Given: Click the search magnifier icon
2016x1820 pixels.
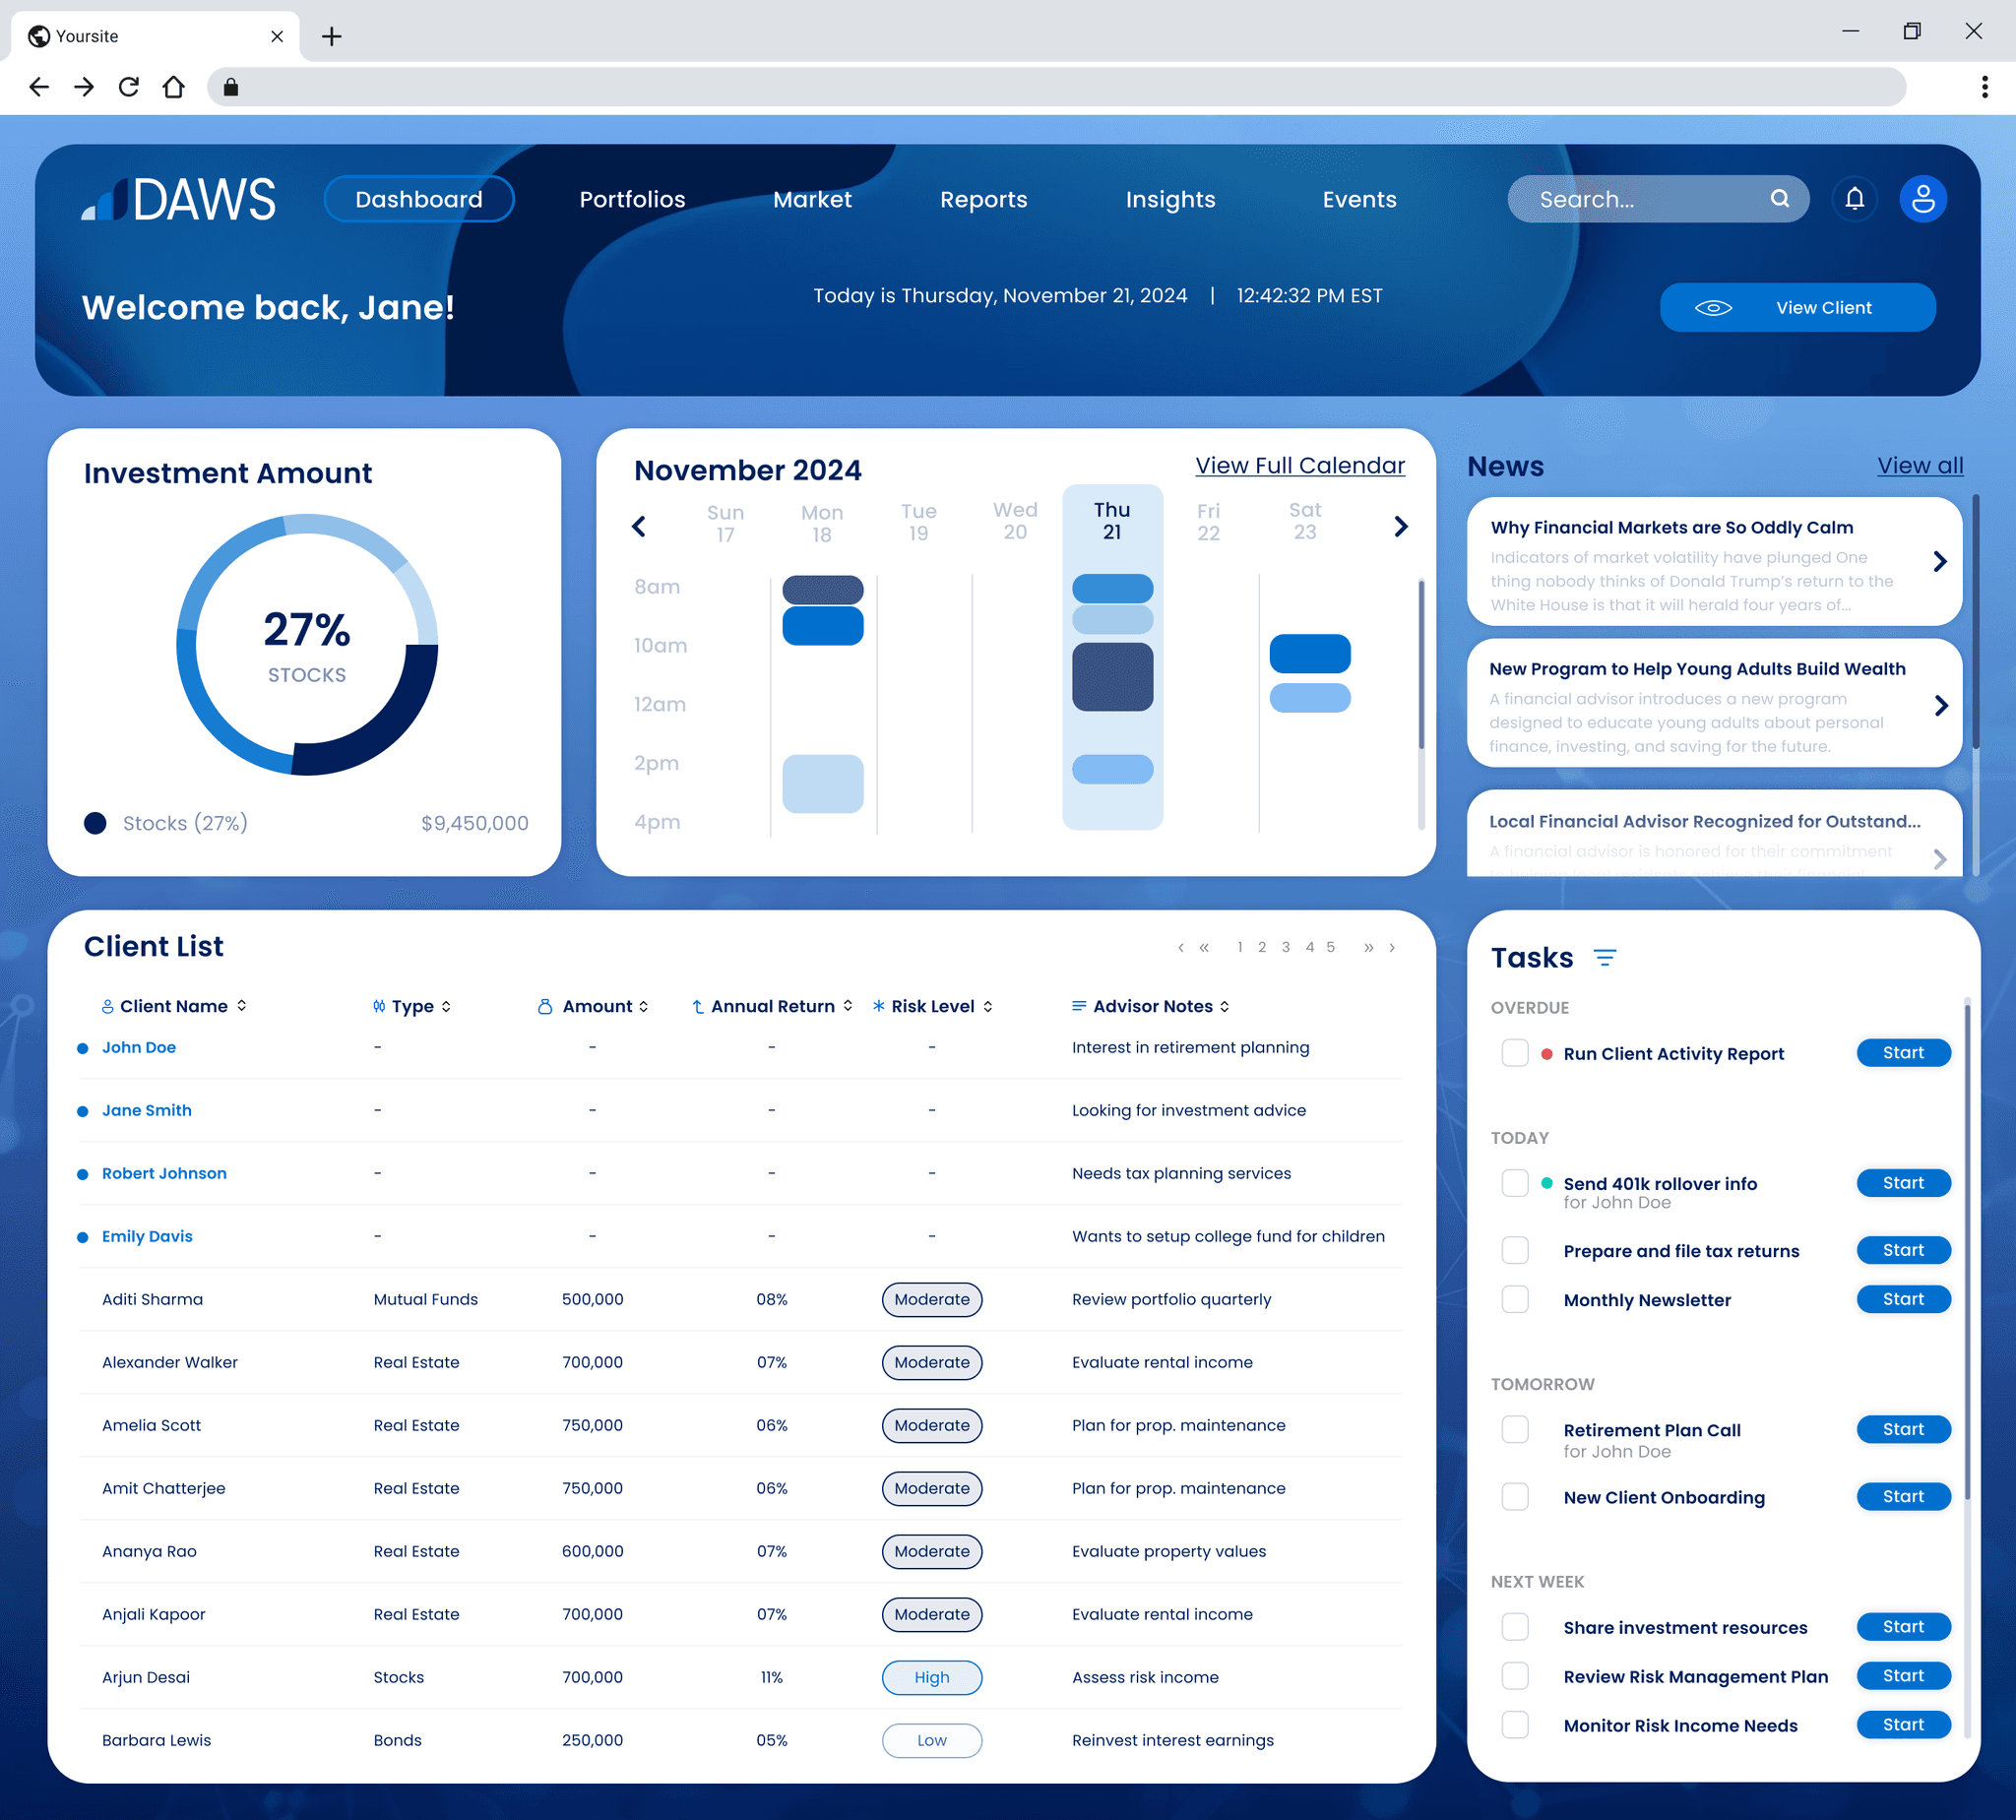Looking at the screenshot, I should click(1779, 199).
